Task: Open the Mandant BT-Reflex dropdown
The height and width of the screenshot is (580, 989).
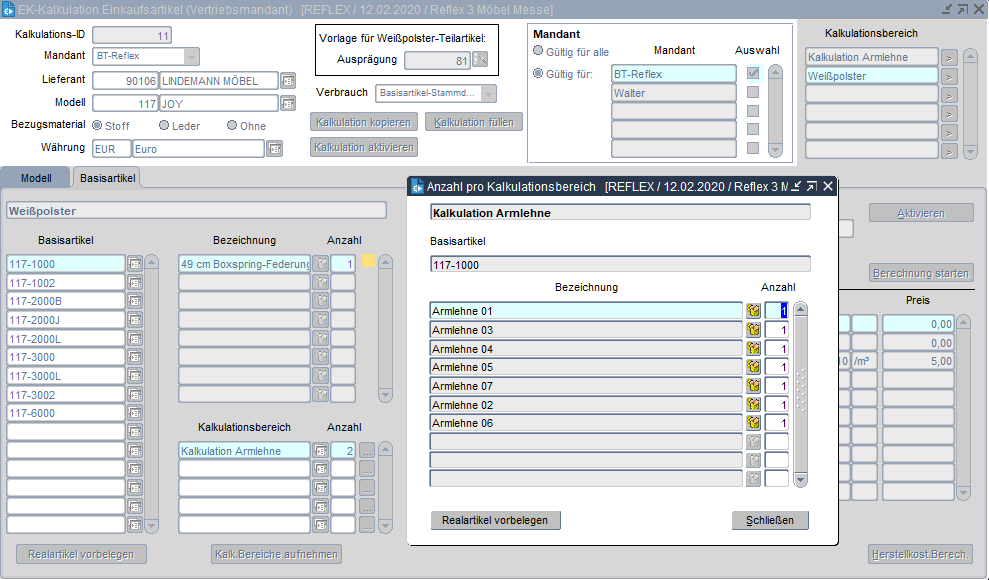Action: [192, 56]
